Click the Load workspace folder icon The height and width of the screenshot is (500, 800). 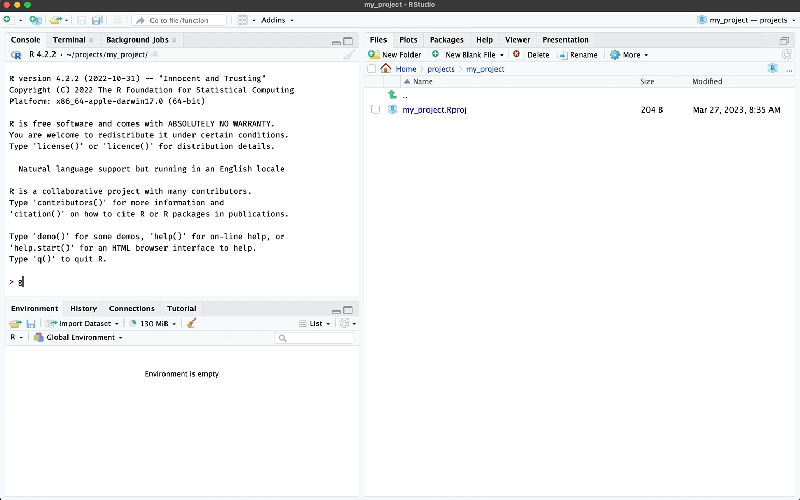pyautogui.click(x=15, y=323)
